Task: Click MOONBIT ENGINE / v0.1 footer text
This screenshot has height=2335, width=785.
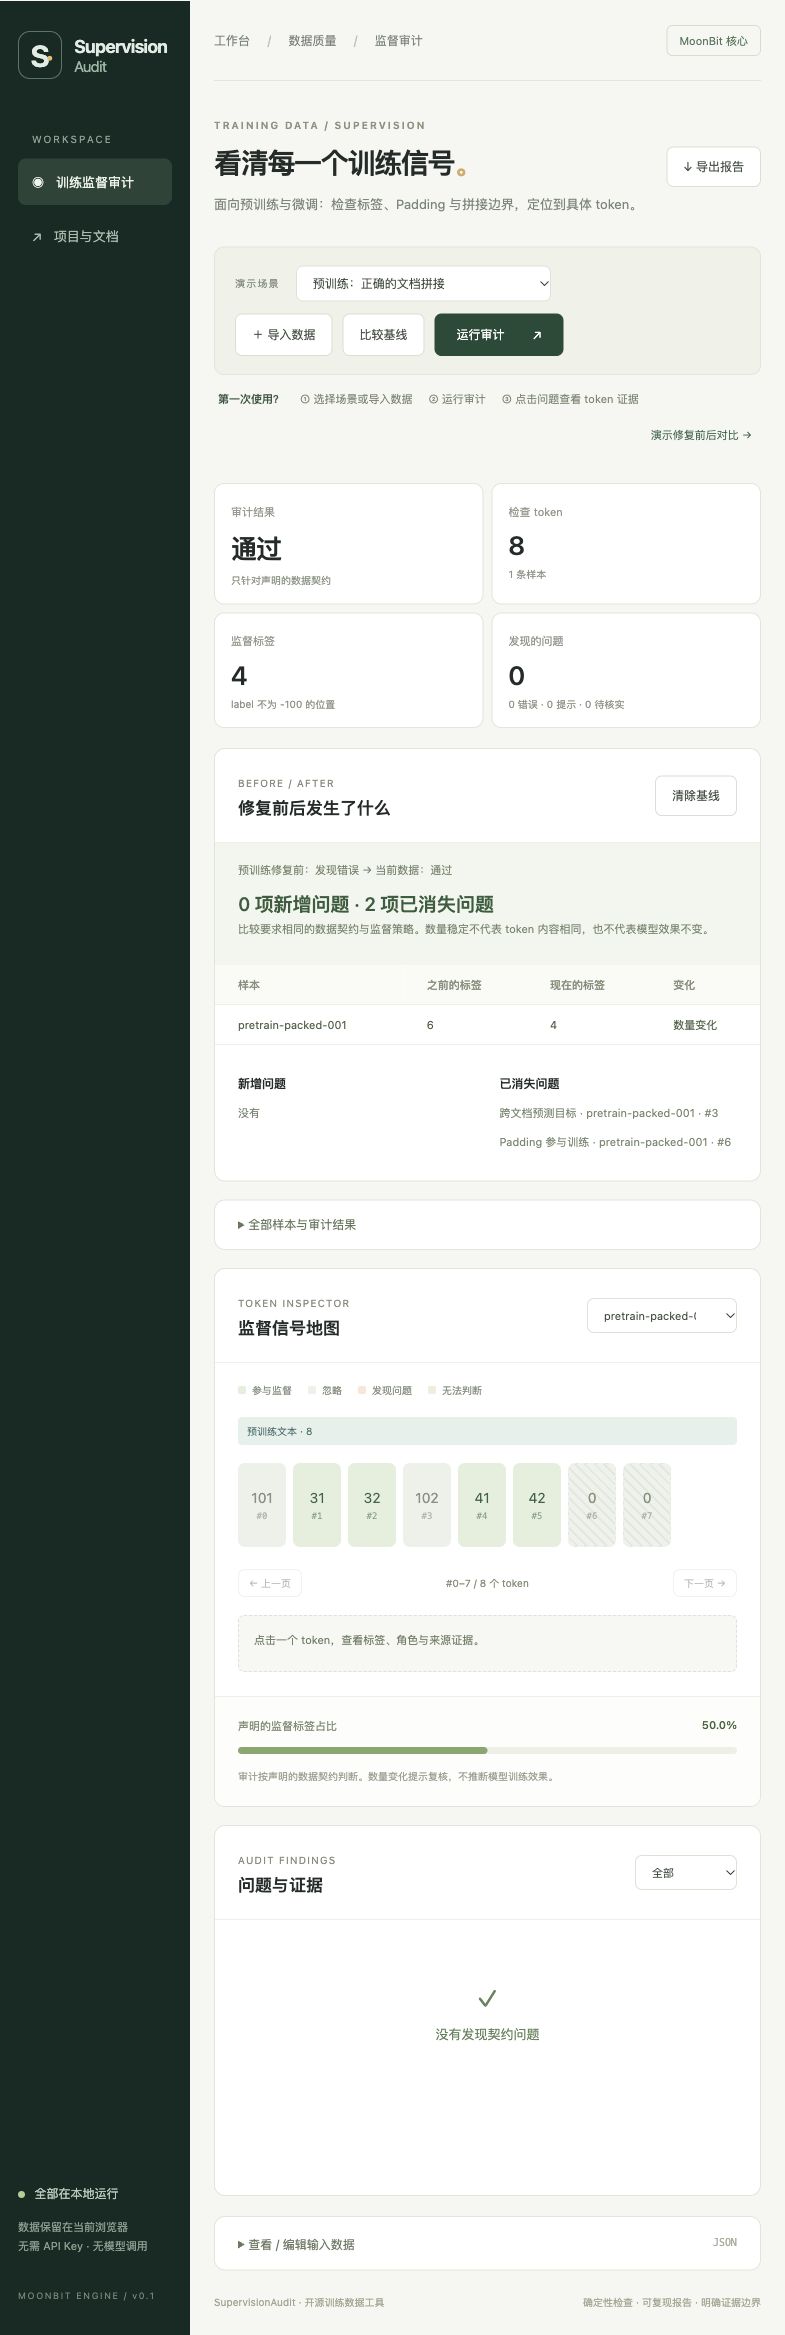Action: (86, 2295)
